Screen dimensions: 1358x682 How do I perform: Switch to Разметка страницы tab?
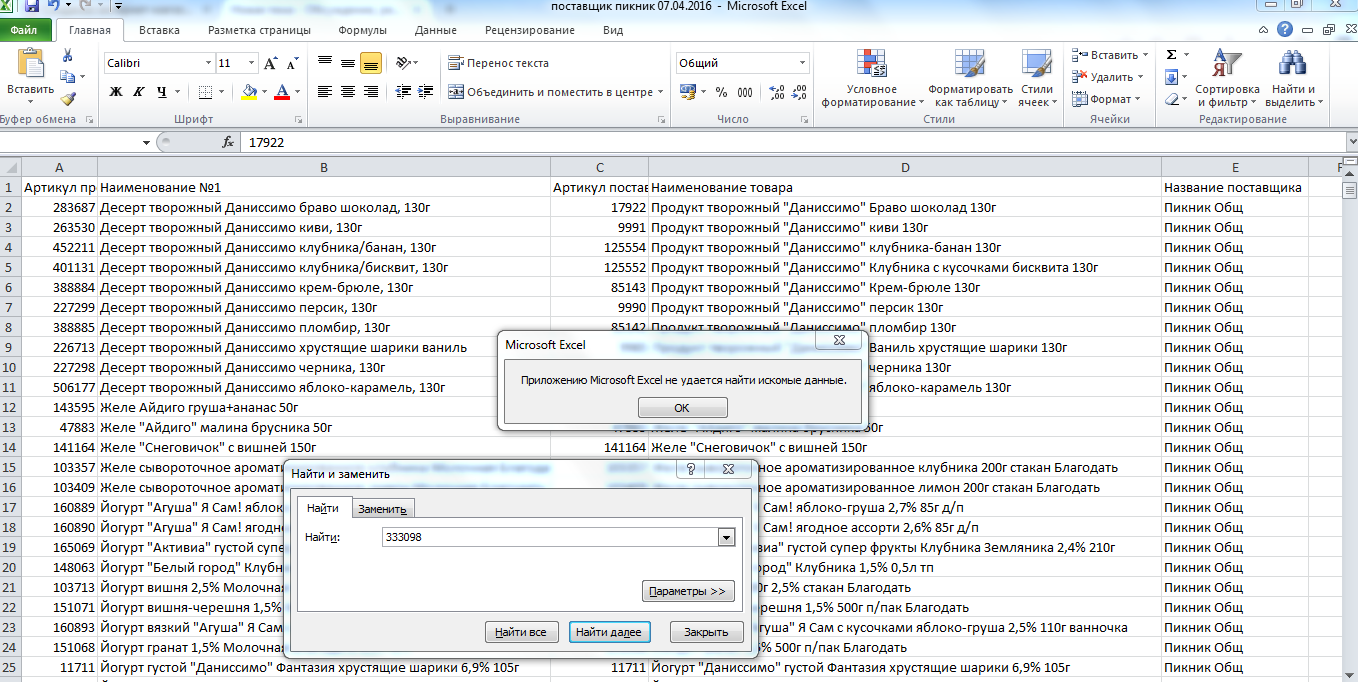tap(259, 30)
